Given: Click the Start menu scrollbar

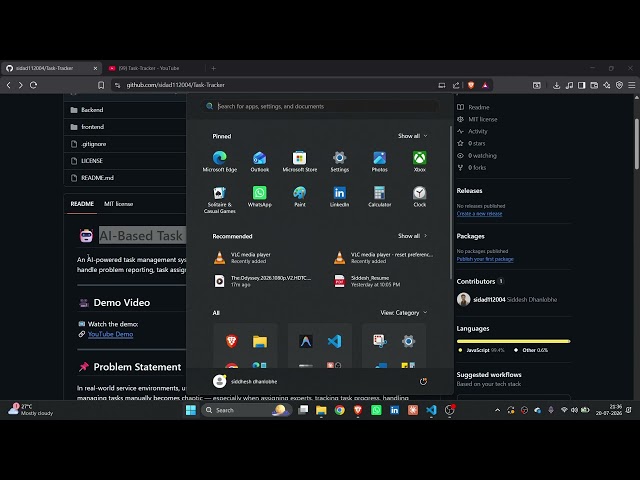Looking at the screenshot, I should click(451, 202).
